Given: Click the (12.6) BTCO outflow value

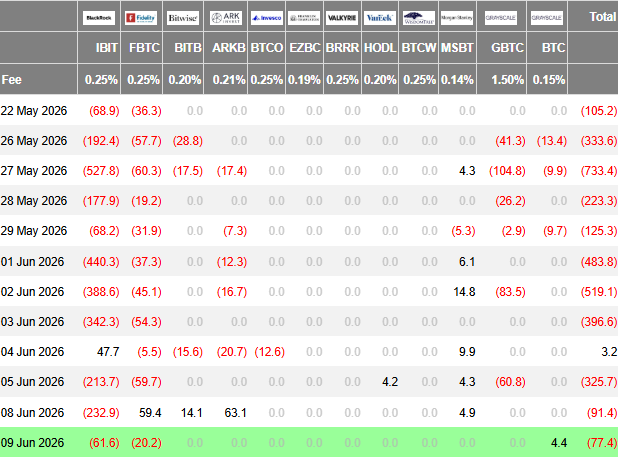Looking at the screenshot, I should click(270, 351).
